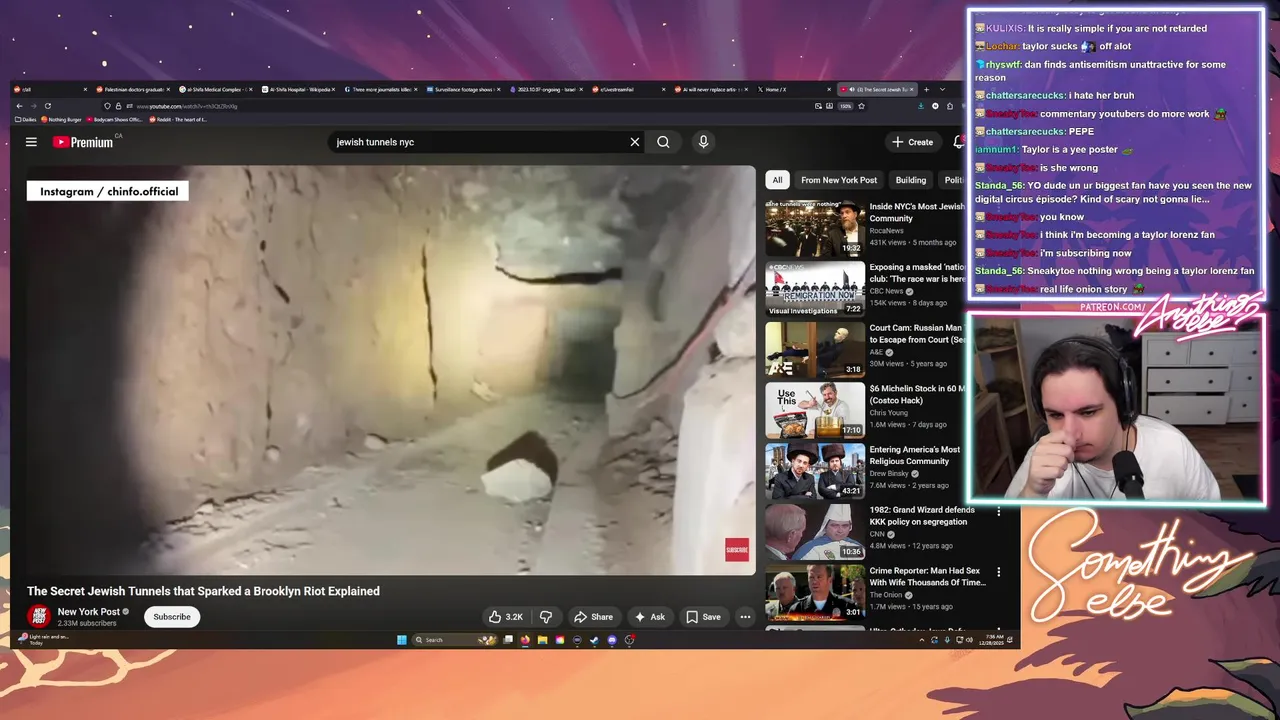Click the Save button
The height and width of the screenshot is (720, 1280).
[x=703, y=617]
